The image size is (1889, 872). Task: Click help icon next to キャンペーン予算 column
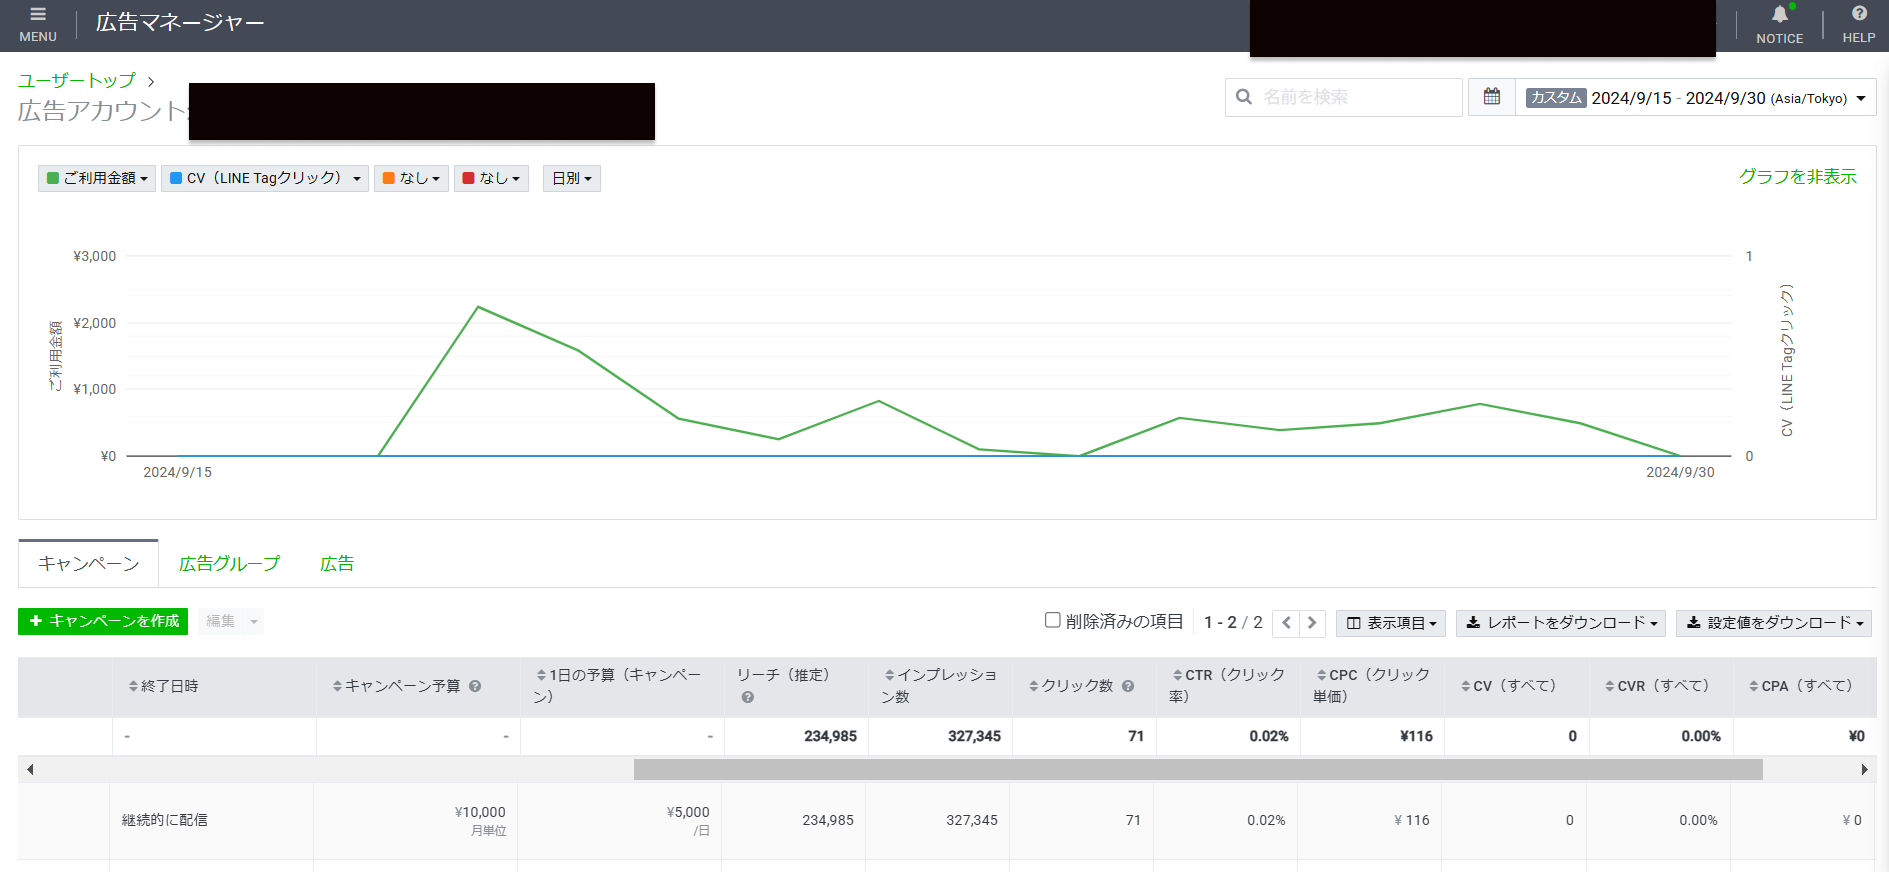pos(475,686)
